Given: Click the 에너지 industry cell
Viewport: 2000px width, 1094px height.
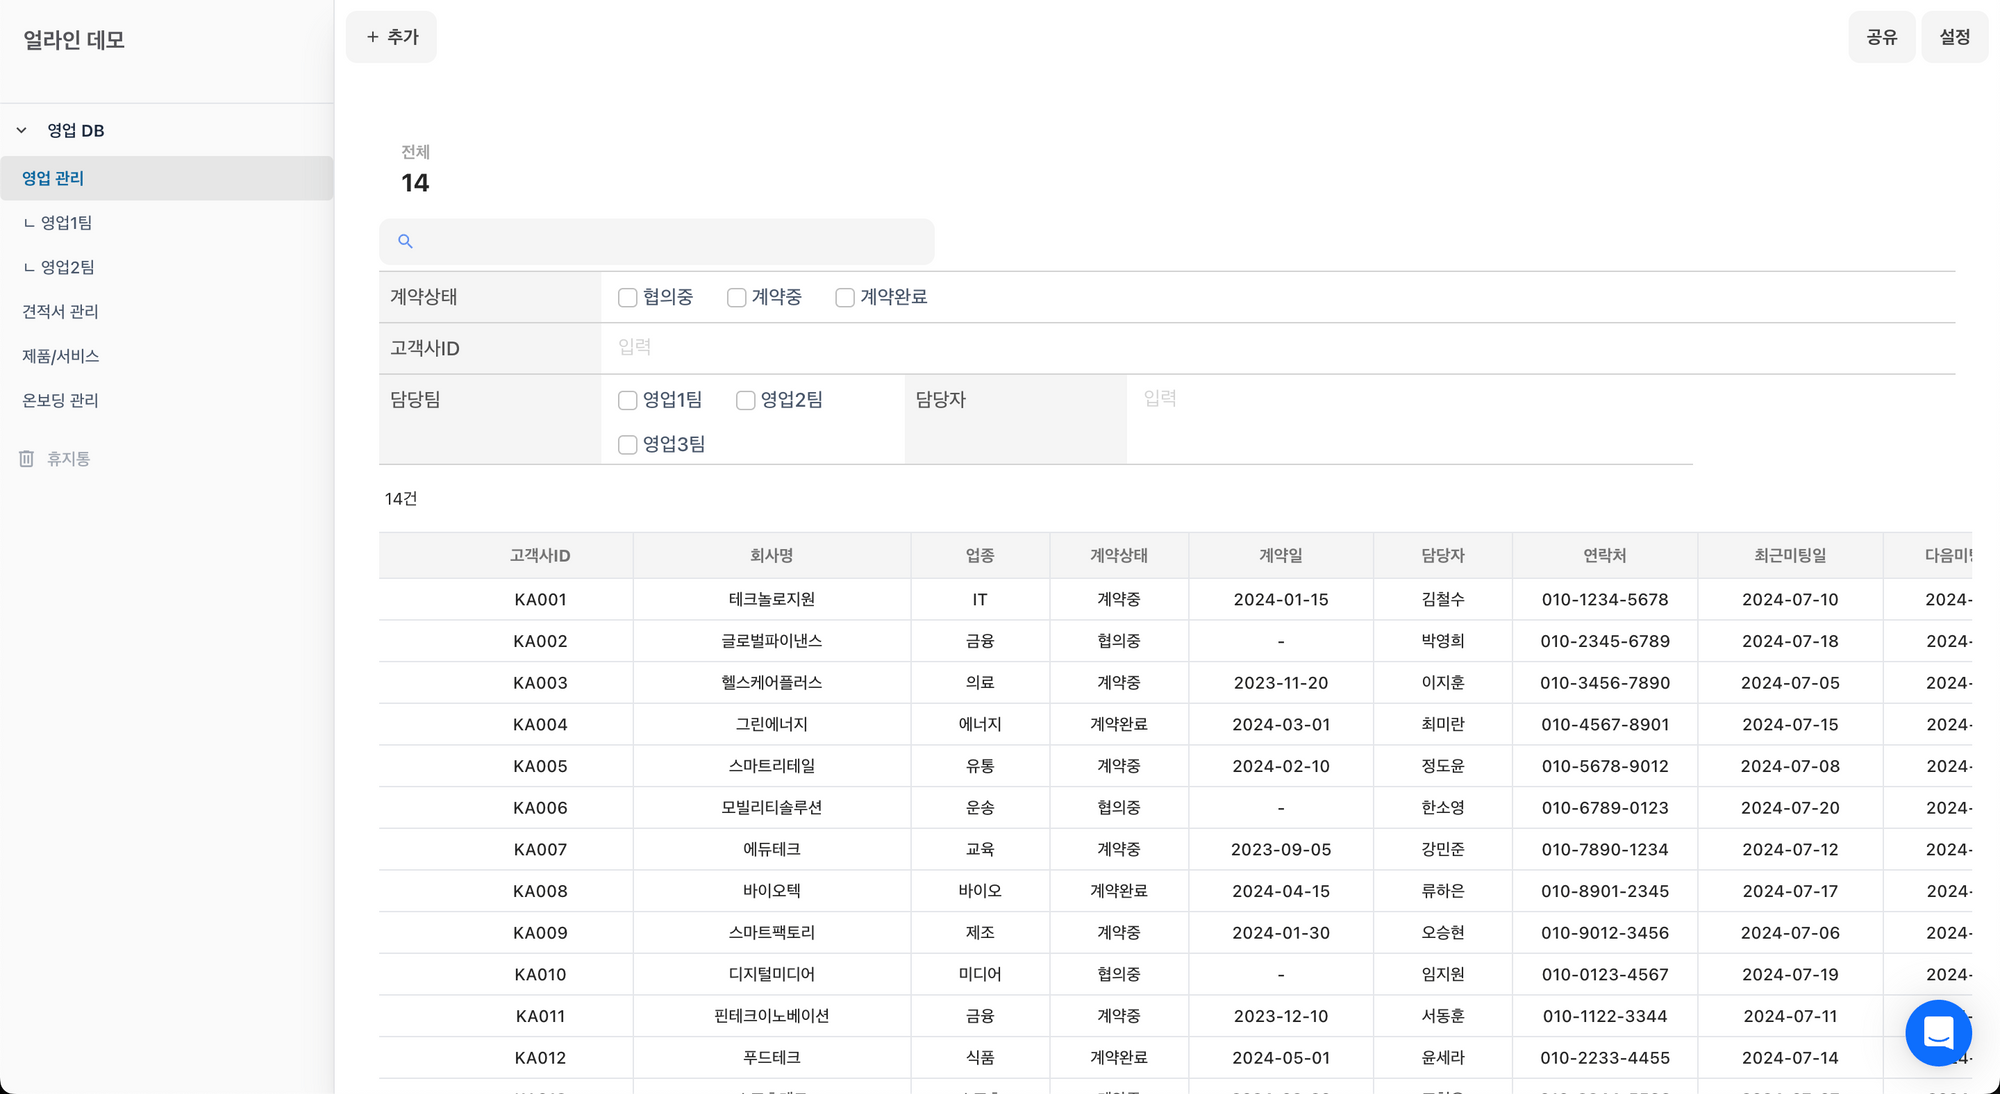Looking at the screenshot, I should coord(980,724).
